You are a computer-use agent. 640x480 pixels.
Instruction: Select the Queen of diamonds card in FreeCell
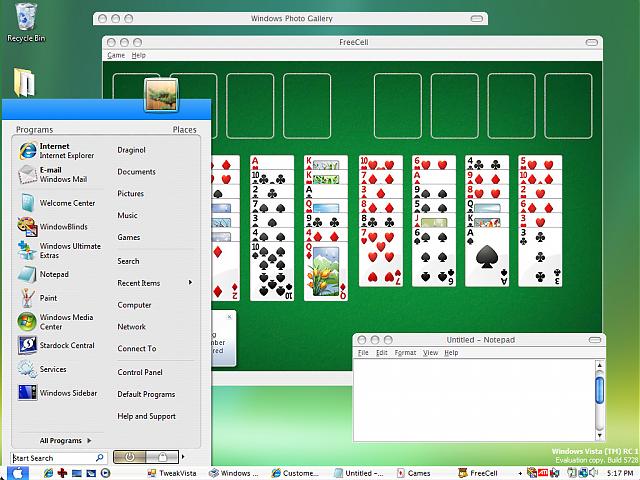click(326, 271)
